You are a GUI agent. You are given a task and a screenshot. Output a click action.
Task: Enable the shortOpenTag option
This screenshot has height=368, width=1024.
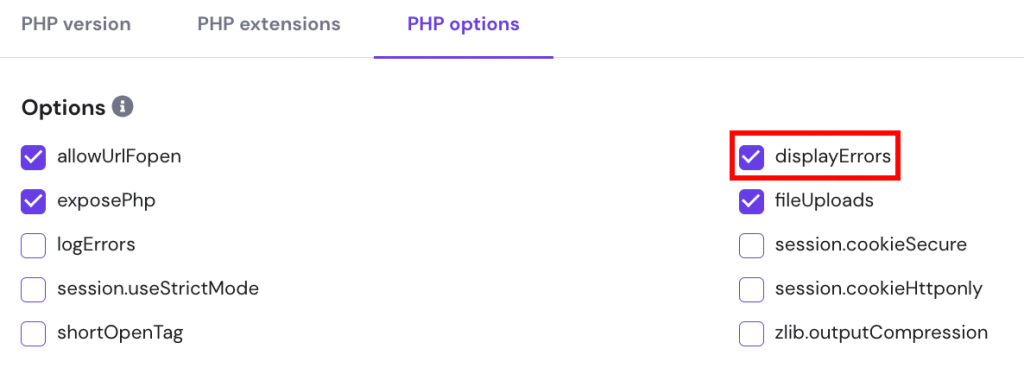pos(33,334)
